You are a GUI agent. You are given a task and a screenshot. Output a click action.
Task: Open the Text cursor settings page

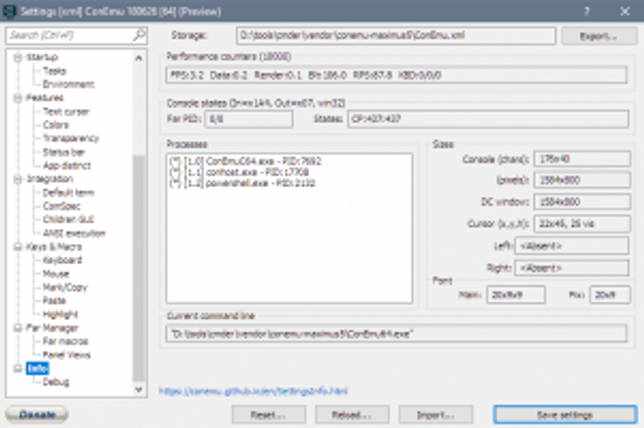[66, 111]
